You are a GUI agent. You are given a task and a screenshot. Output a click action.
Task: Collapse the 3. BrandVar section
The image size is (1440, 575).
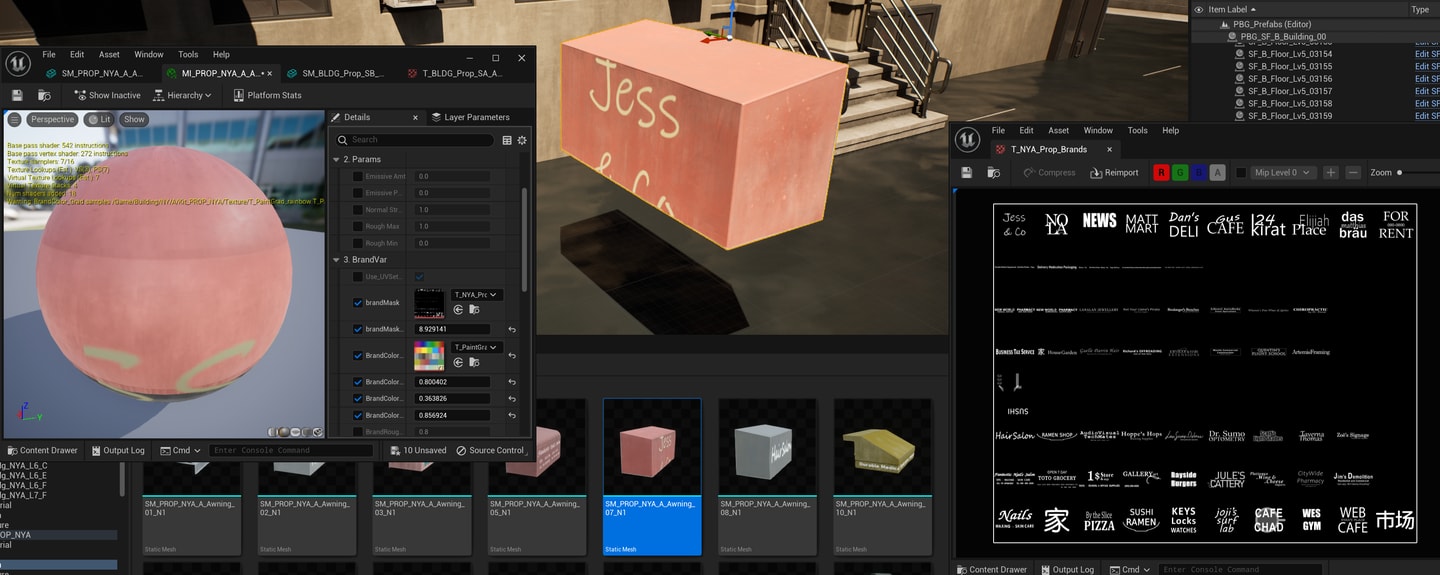point(336,259)
